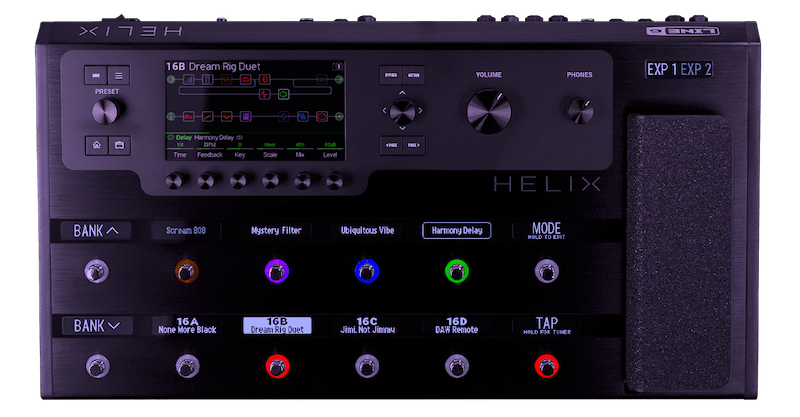This screenshot has height=417, width=800.
Task: Click the preset title 16B Dream Rig Duet
Action: pos(213,66)
